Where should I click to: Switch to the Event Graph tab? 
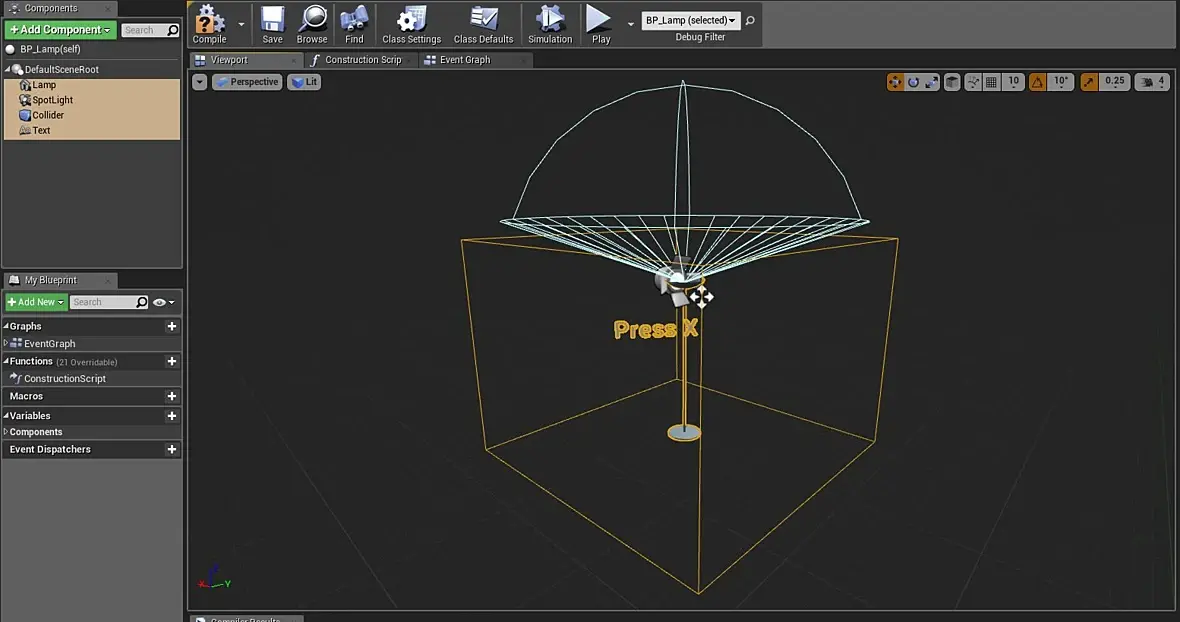465,60
